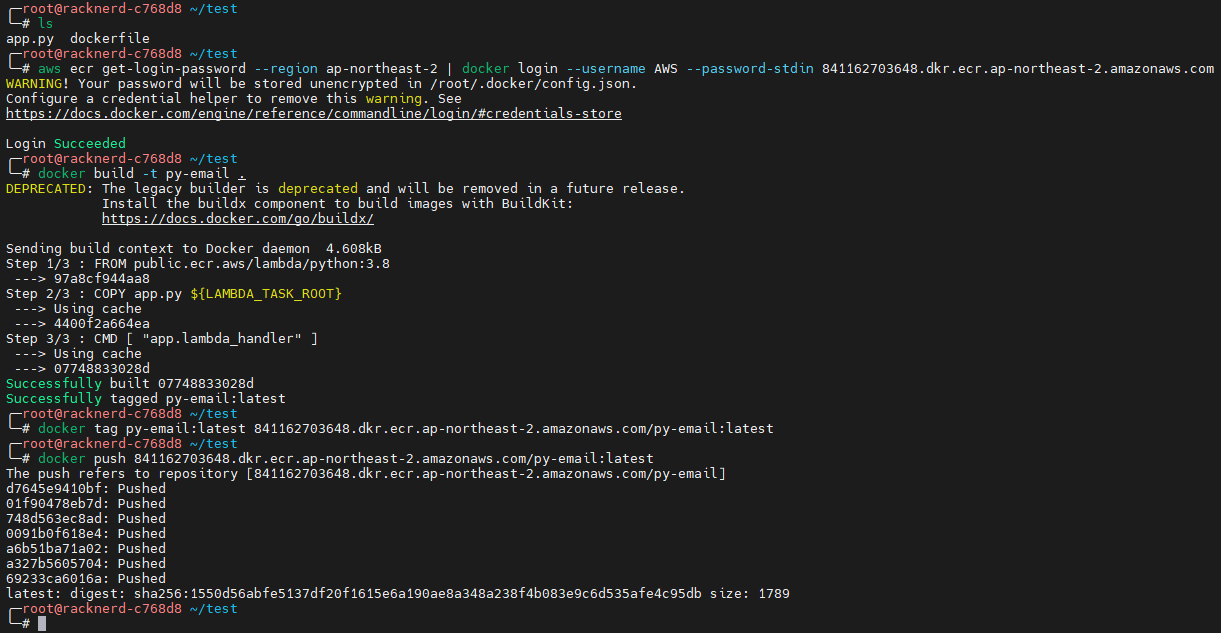This screenshot has width=1221, height=633.
Task: Click the yellow 'DEPRECATED:' label
Action: (x=50, y=189)
